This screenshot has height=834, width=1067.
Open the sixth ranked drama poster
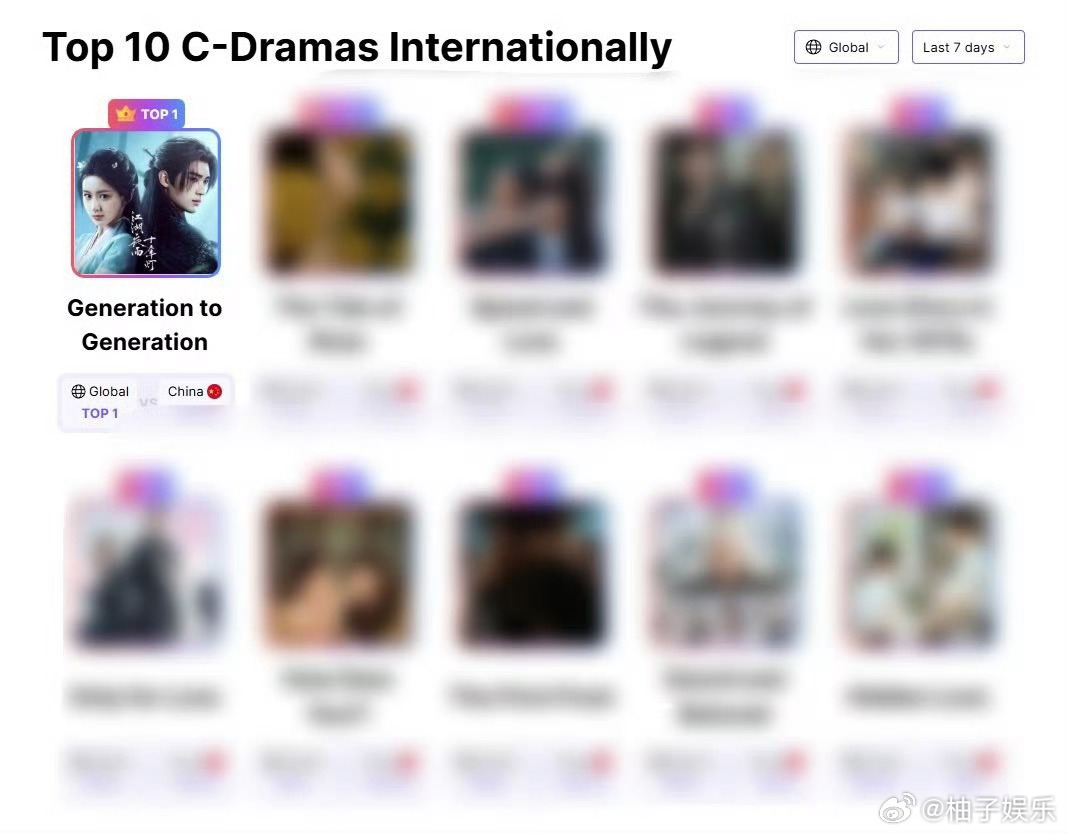145,573
